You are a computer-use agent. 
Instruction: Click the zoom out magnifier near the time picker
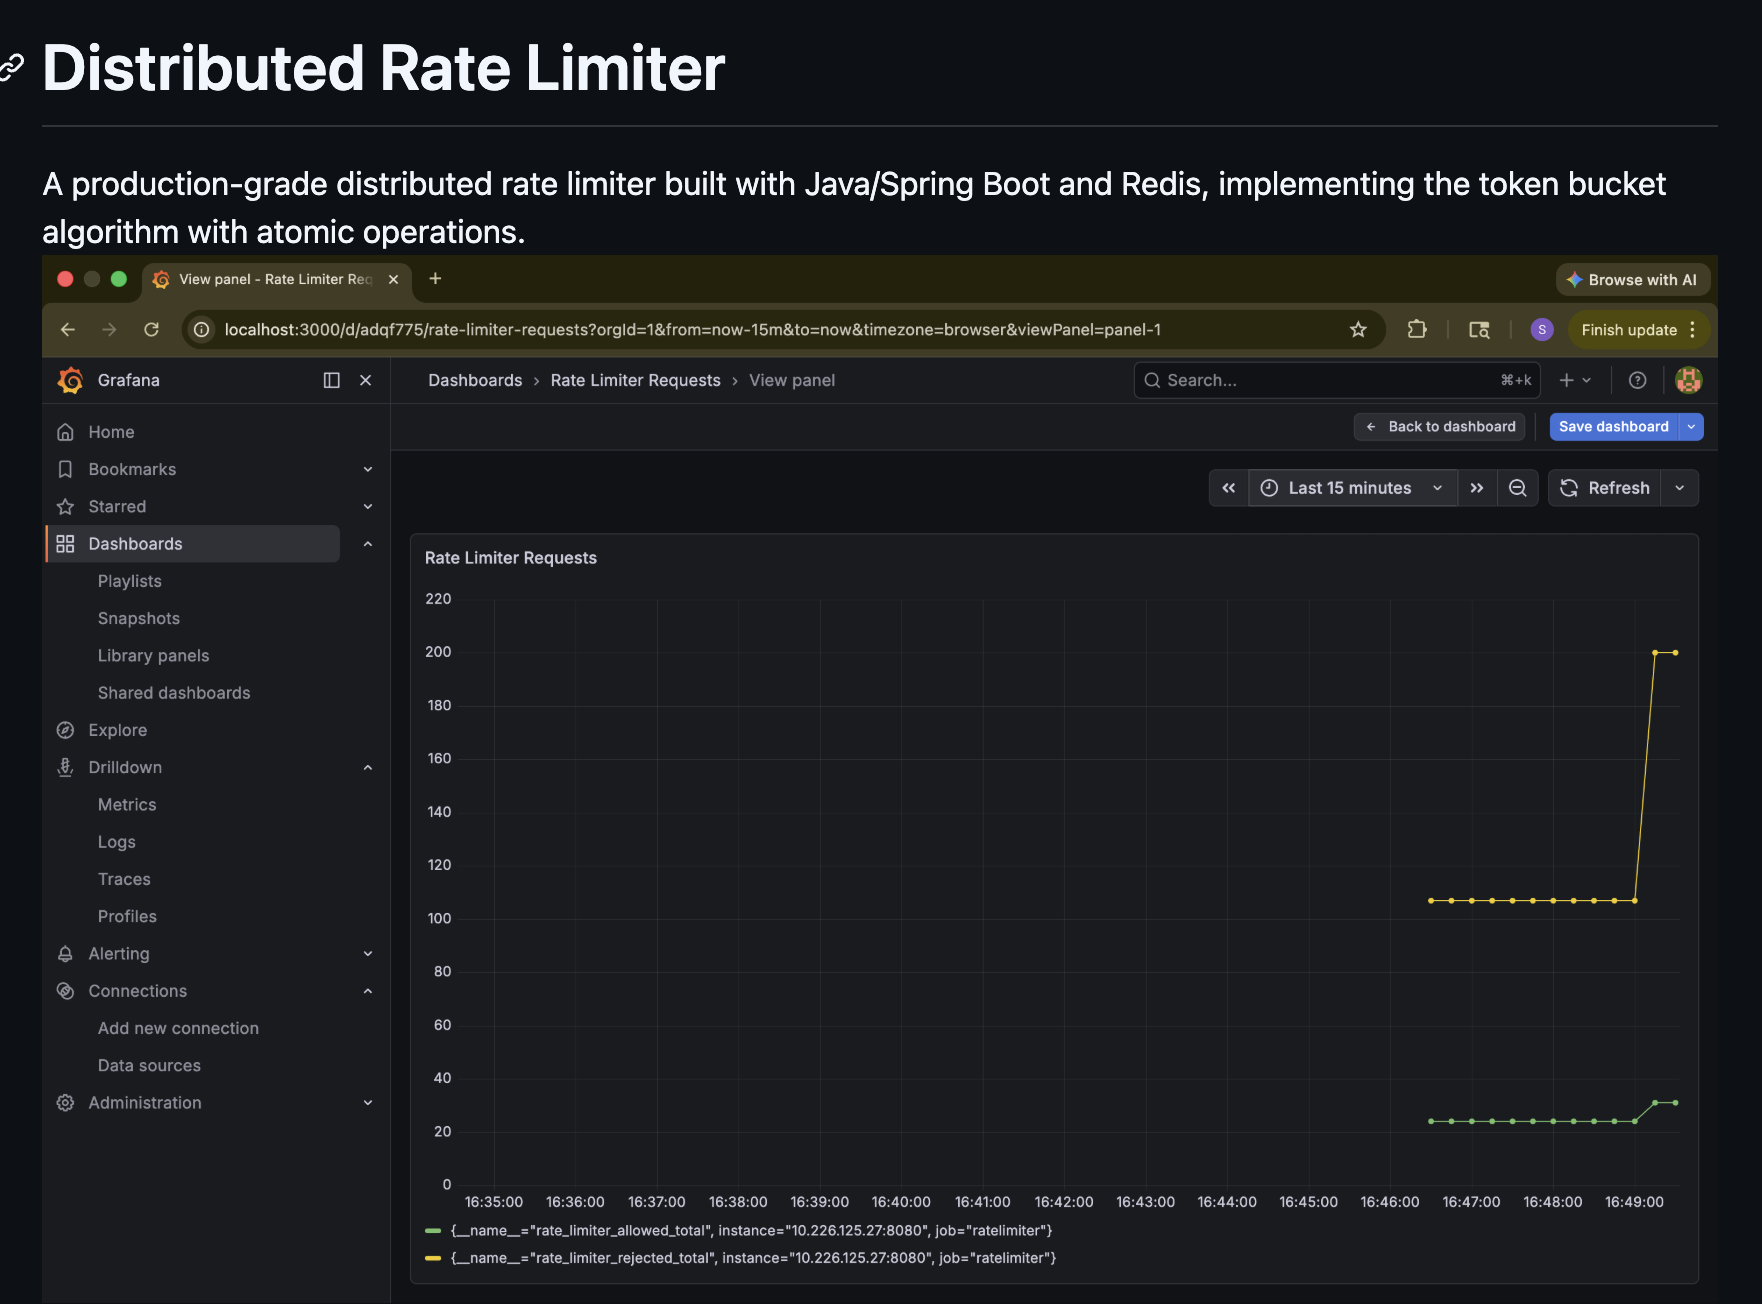point(1517,488)
